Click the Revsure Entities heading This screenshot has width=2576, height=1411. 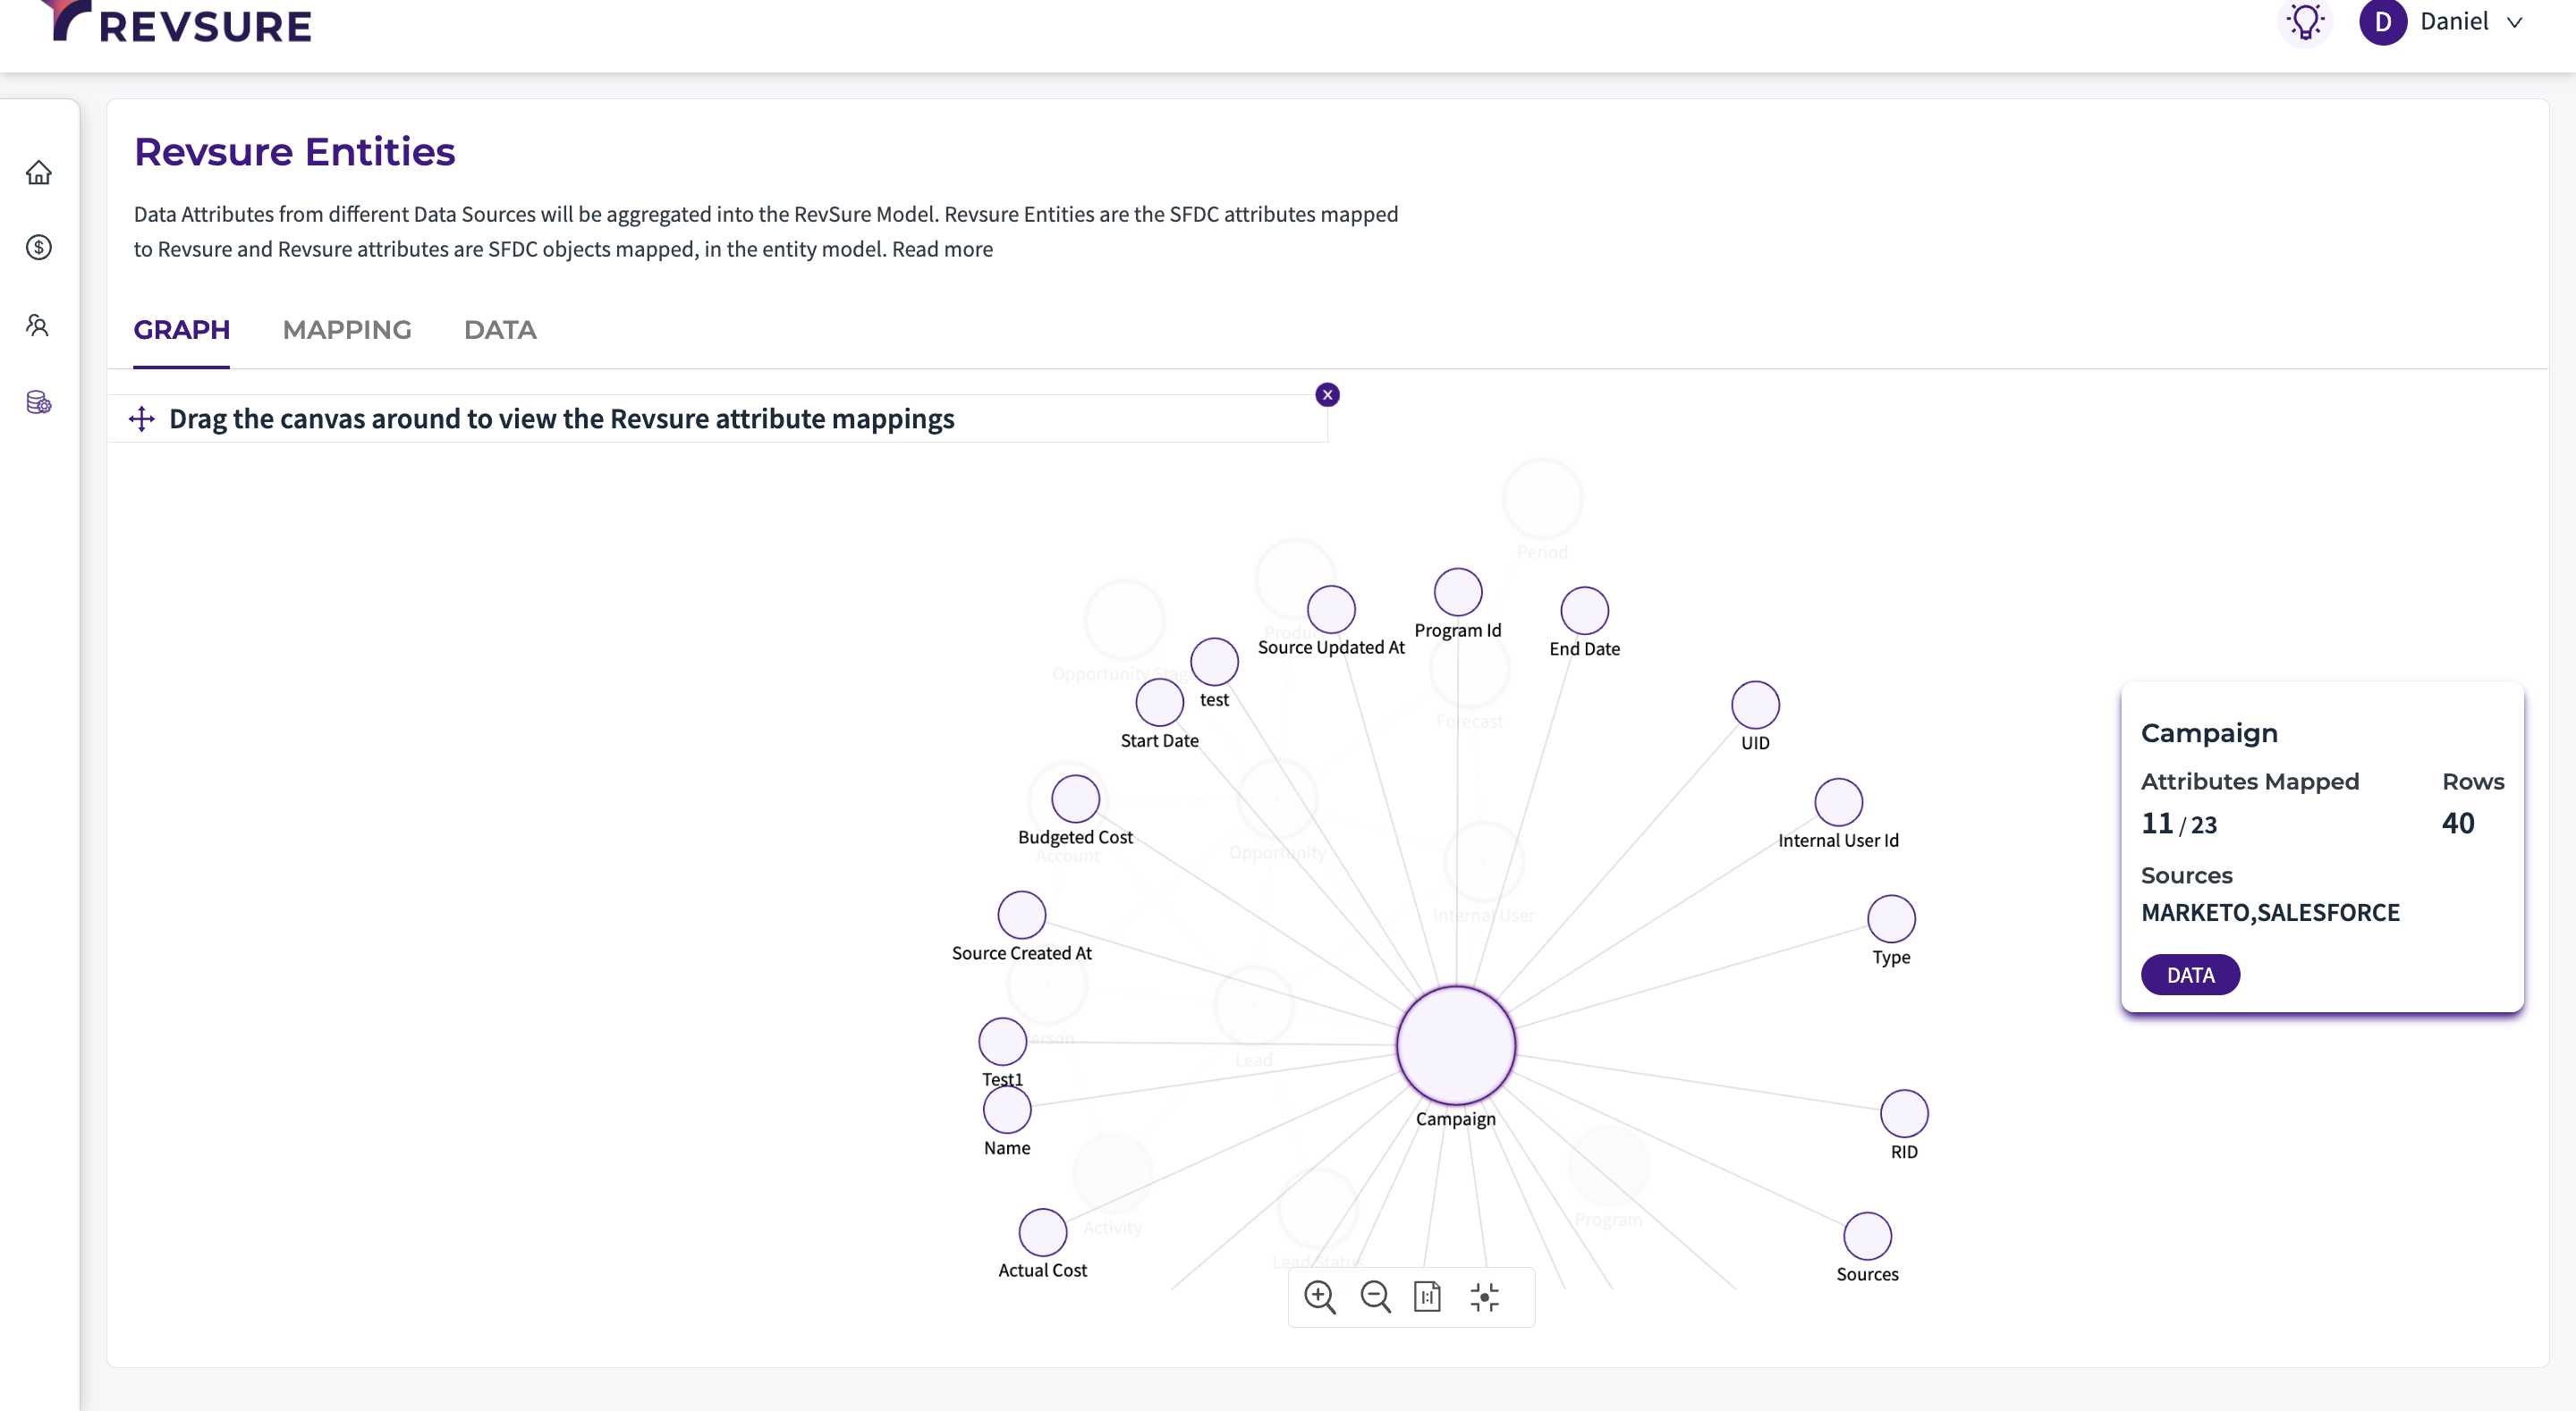pos(295,152)
